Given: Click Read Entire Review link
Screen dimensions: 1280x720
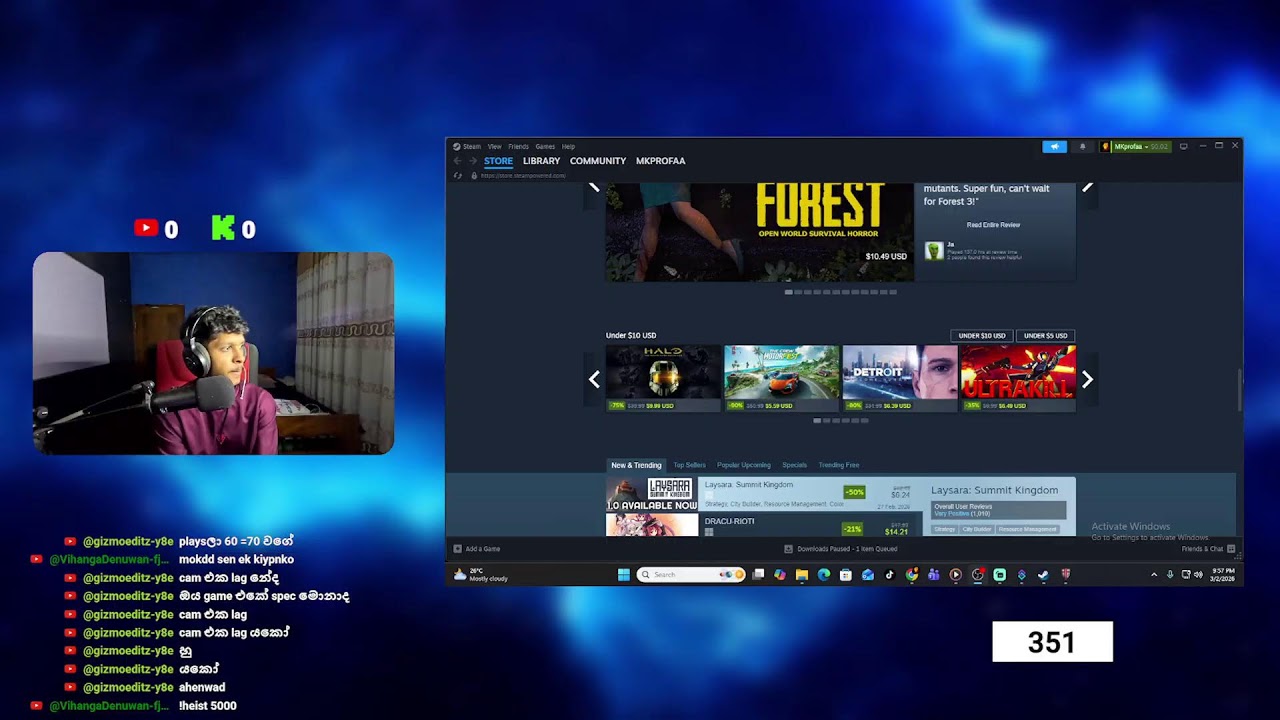Looking at the screenshot, I should pos(993,225).
